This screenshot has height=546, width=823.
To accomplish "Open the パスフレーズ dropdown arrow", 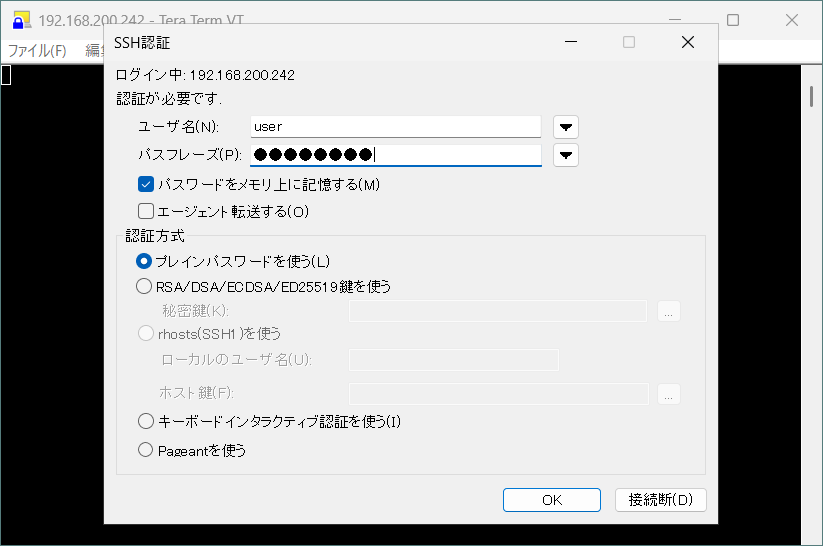I will (567, 155).
